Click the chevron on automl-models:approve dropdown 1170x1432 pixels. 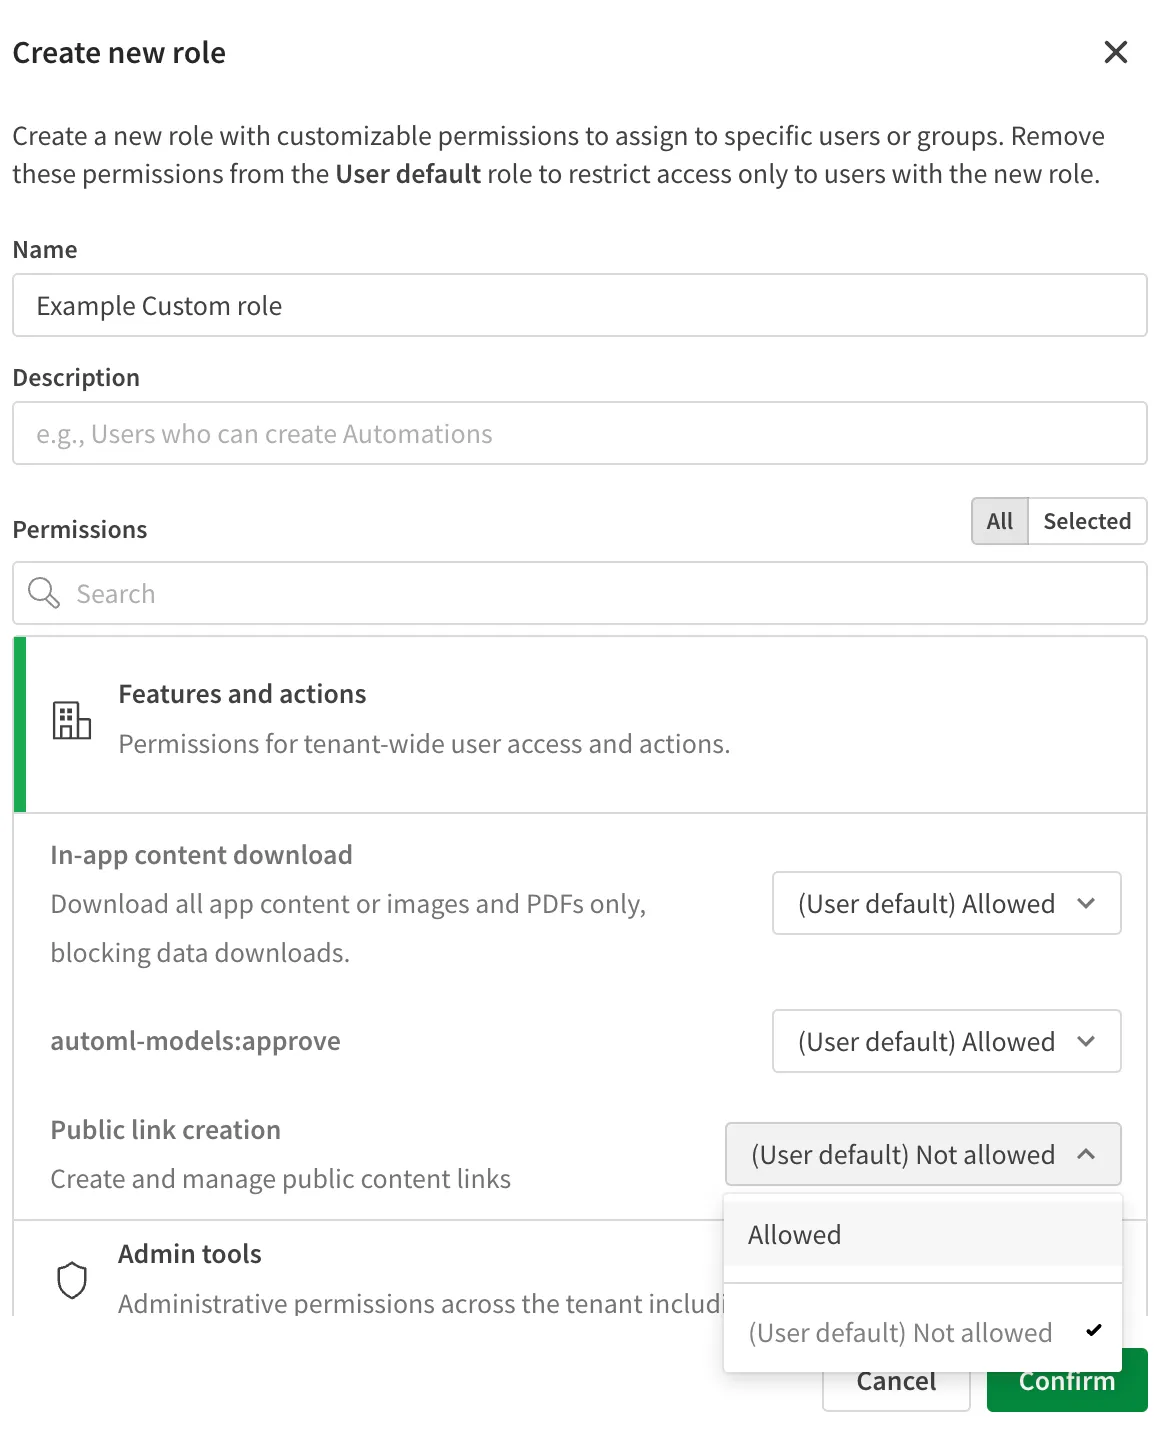tap(1086, 1042)
